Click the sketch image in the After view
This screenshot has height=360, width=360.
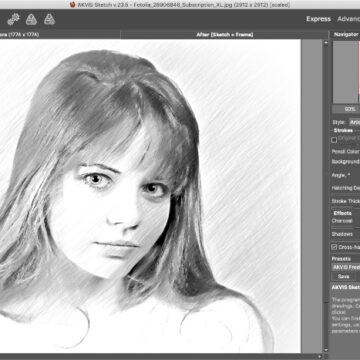[x=150, y=196]
